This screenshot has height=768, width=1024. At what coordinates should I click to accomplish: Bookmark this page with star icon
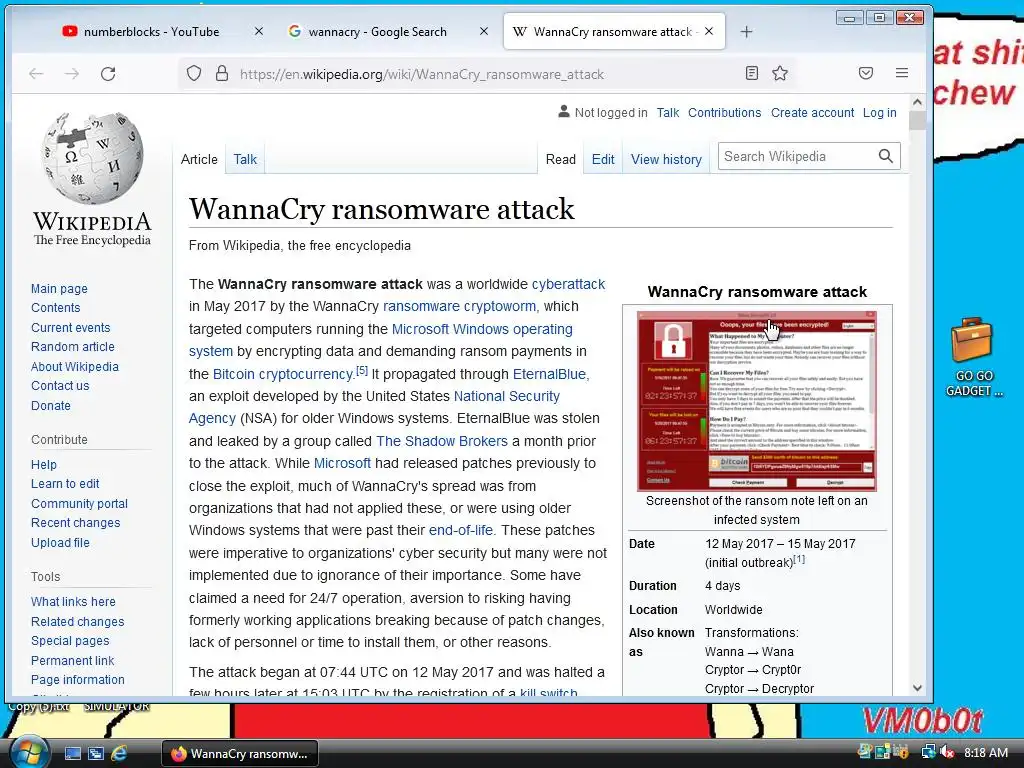pos(780,73)
